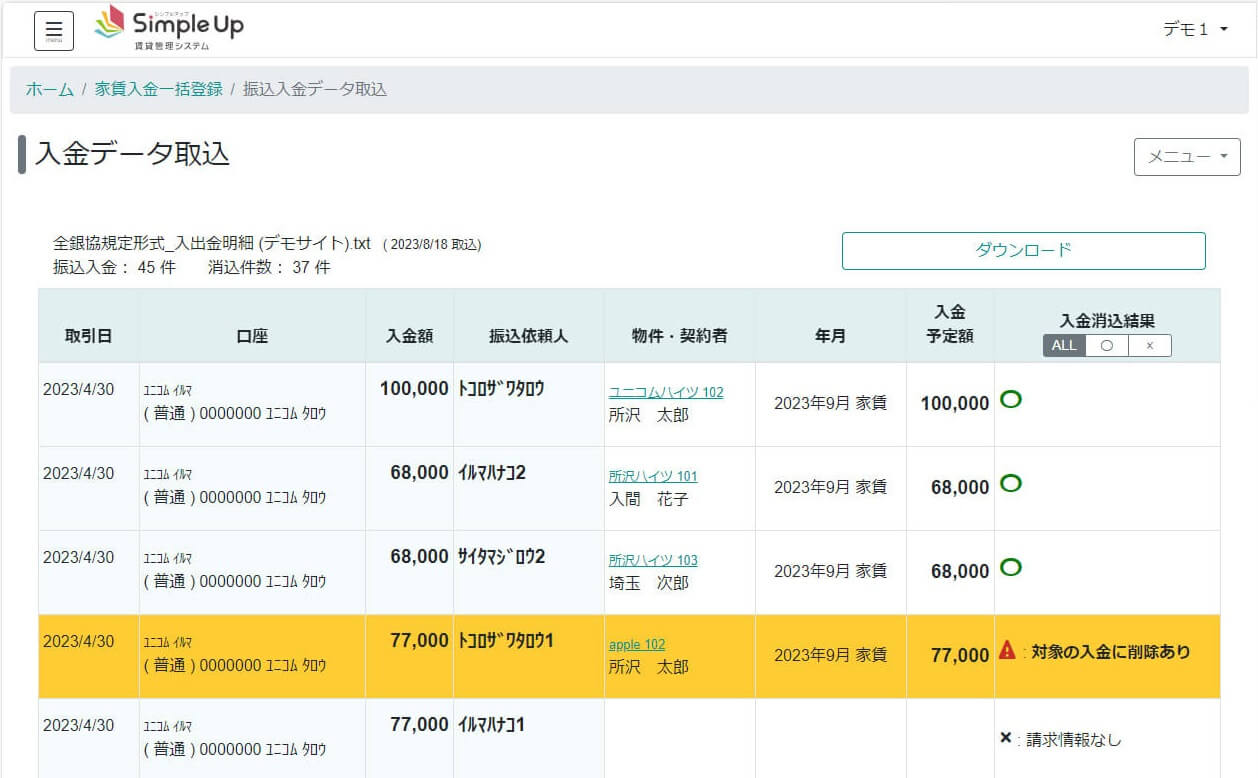
Task: Click red warning triangle icon
Action: point(1008,651)
